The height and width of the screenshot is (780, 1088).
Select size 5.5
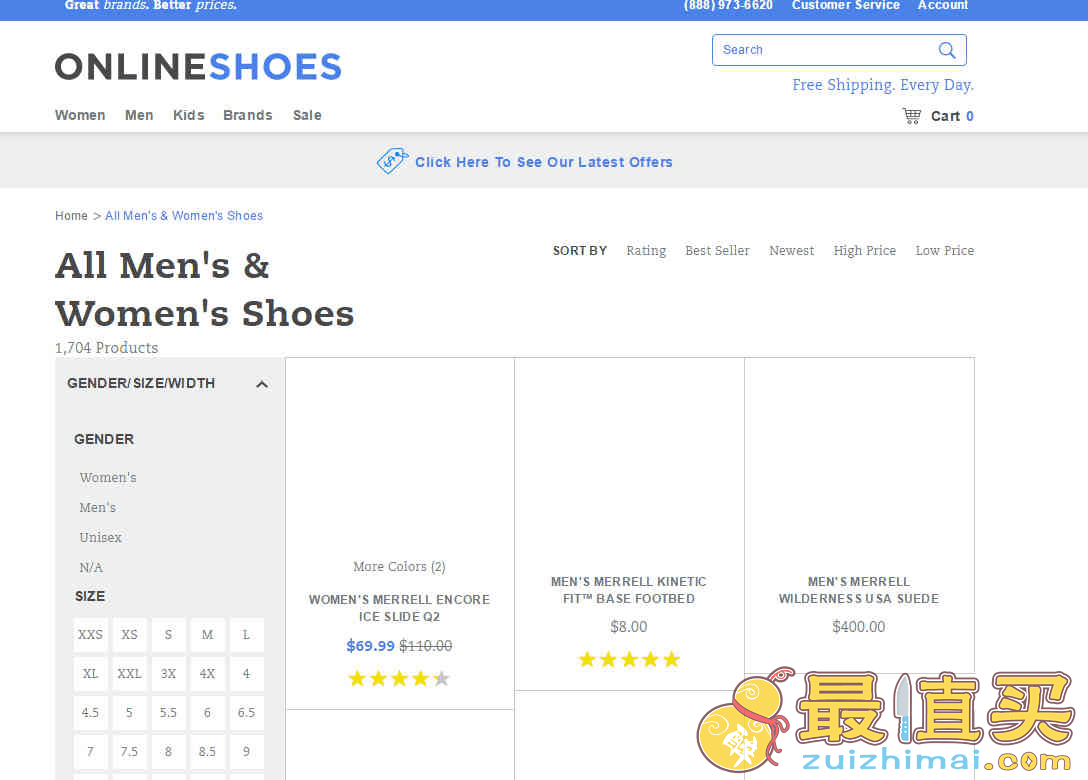168,712
